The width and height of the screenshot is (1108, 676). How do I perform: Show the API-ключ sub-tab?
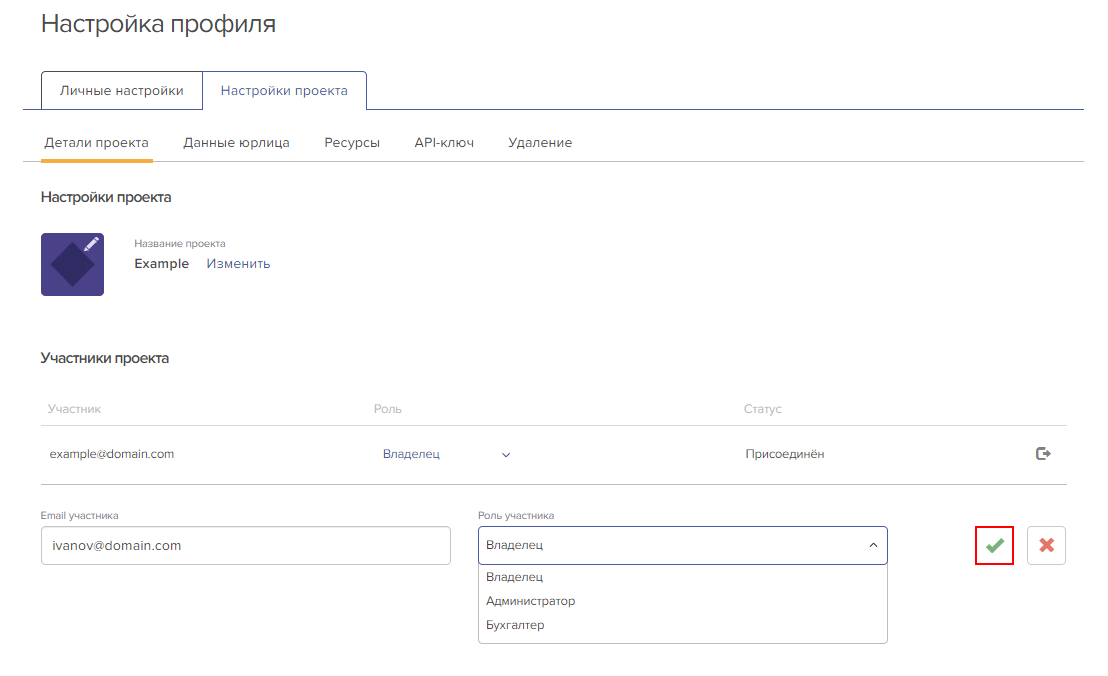click(x=444, y=143)
